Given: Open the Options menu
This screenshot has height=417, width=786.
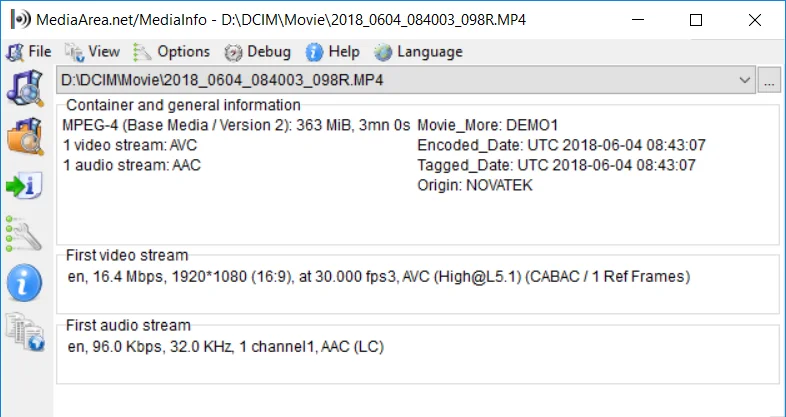Looking at the screenshot, I should [x=171, y=52].
